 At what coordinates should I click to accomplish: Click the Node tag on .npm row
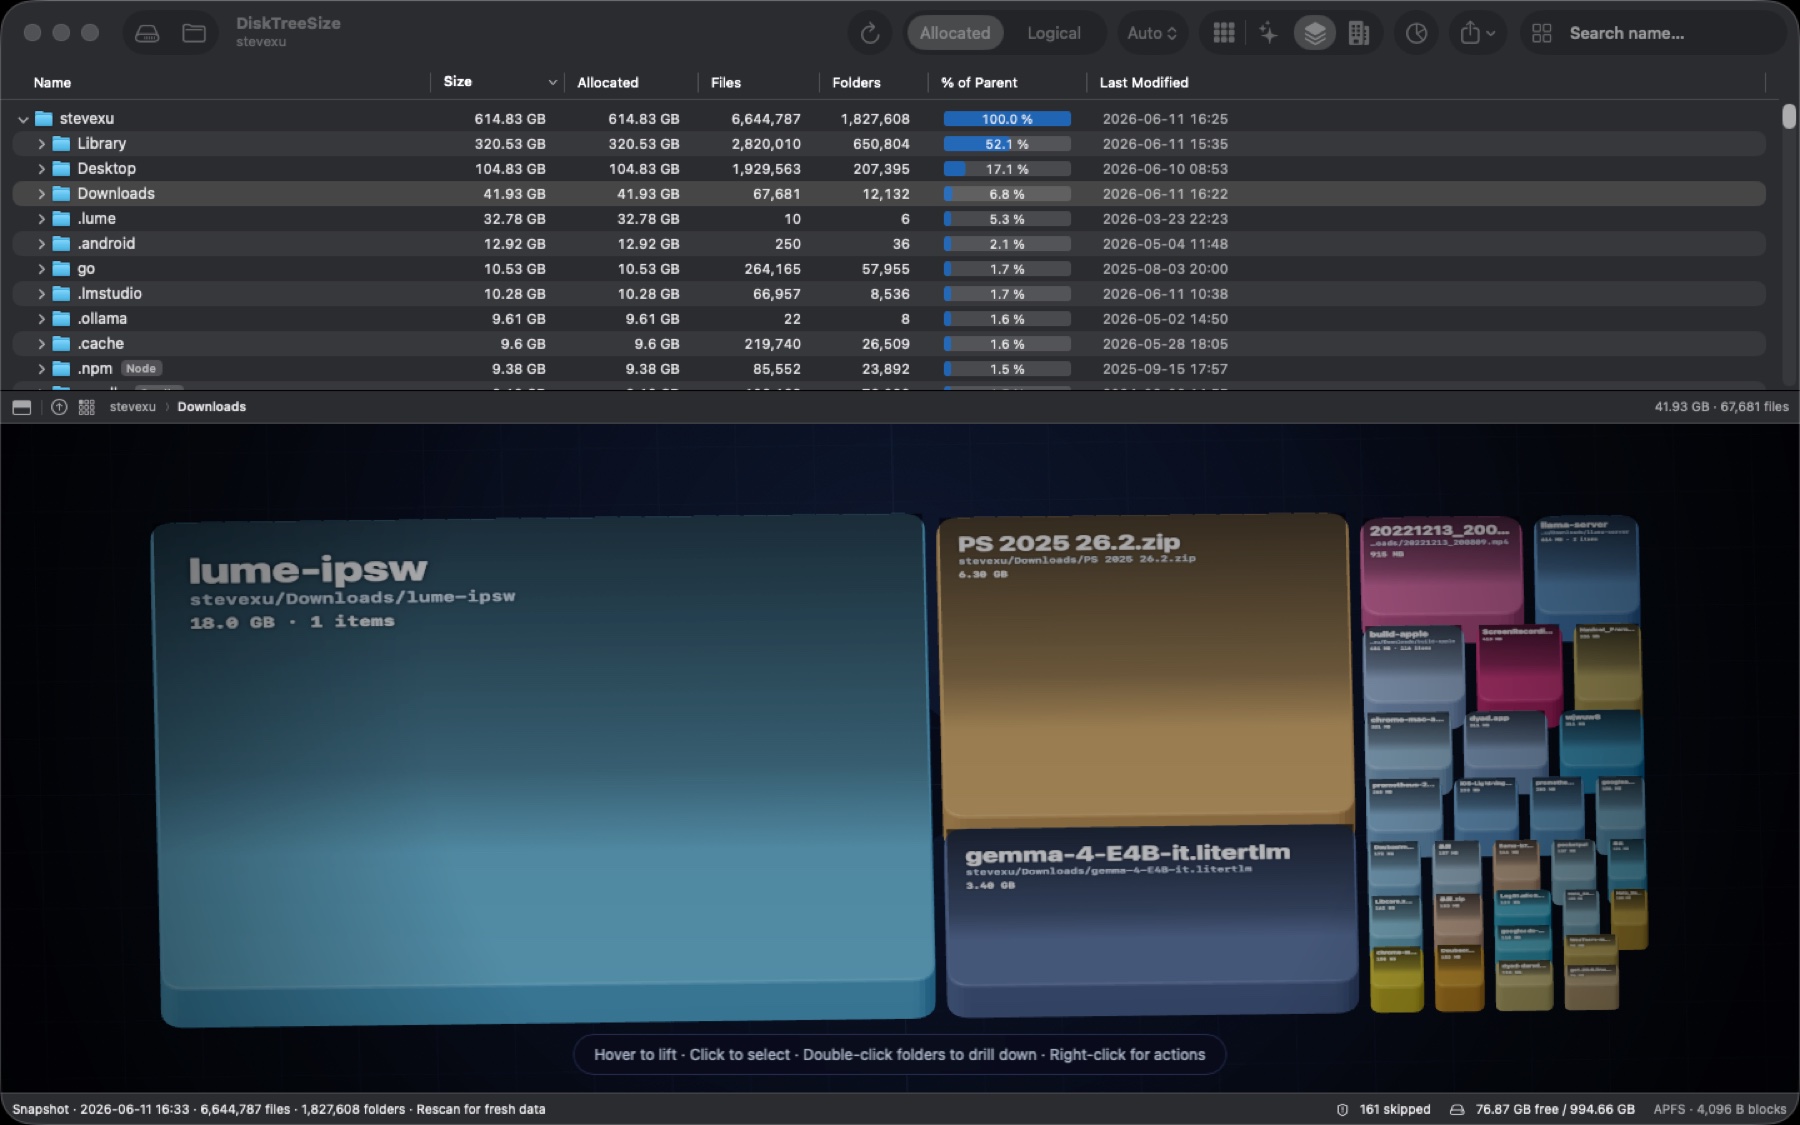tap(141, 369)
